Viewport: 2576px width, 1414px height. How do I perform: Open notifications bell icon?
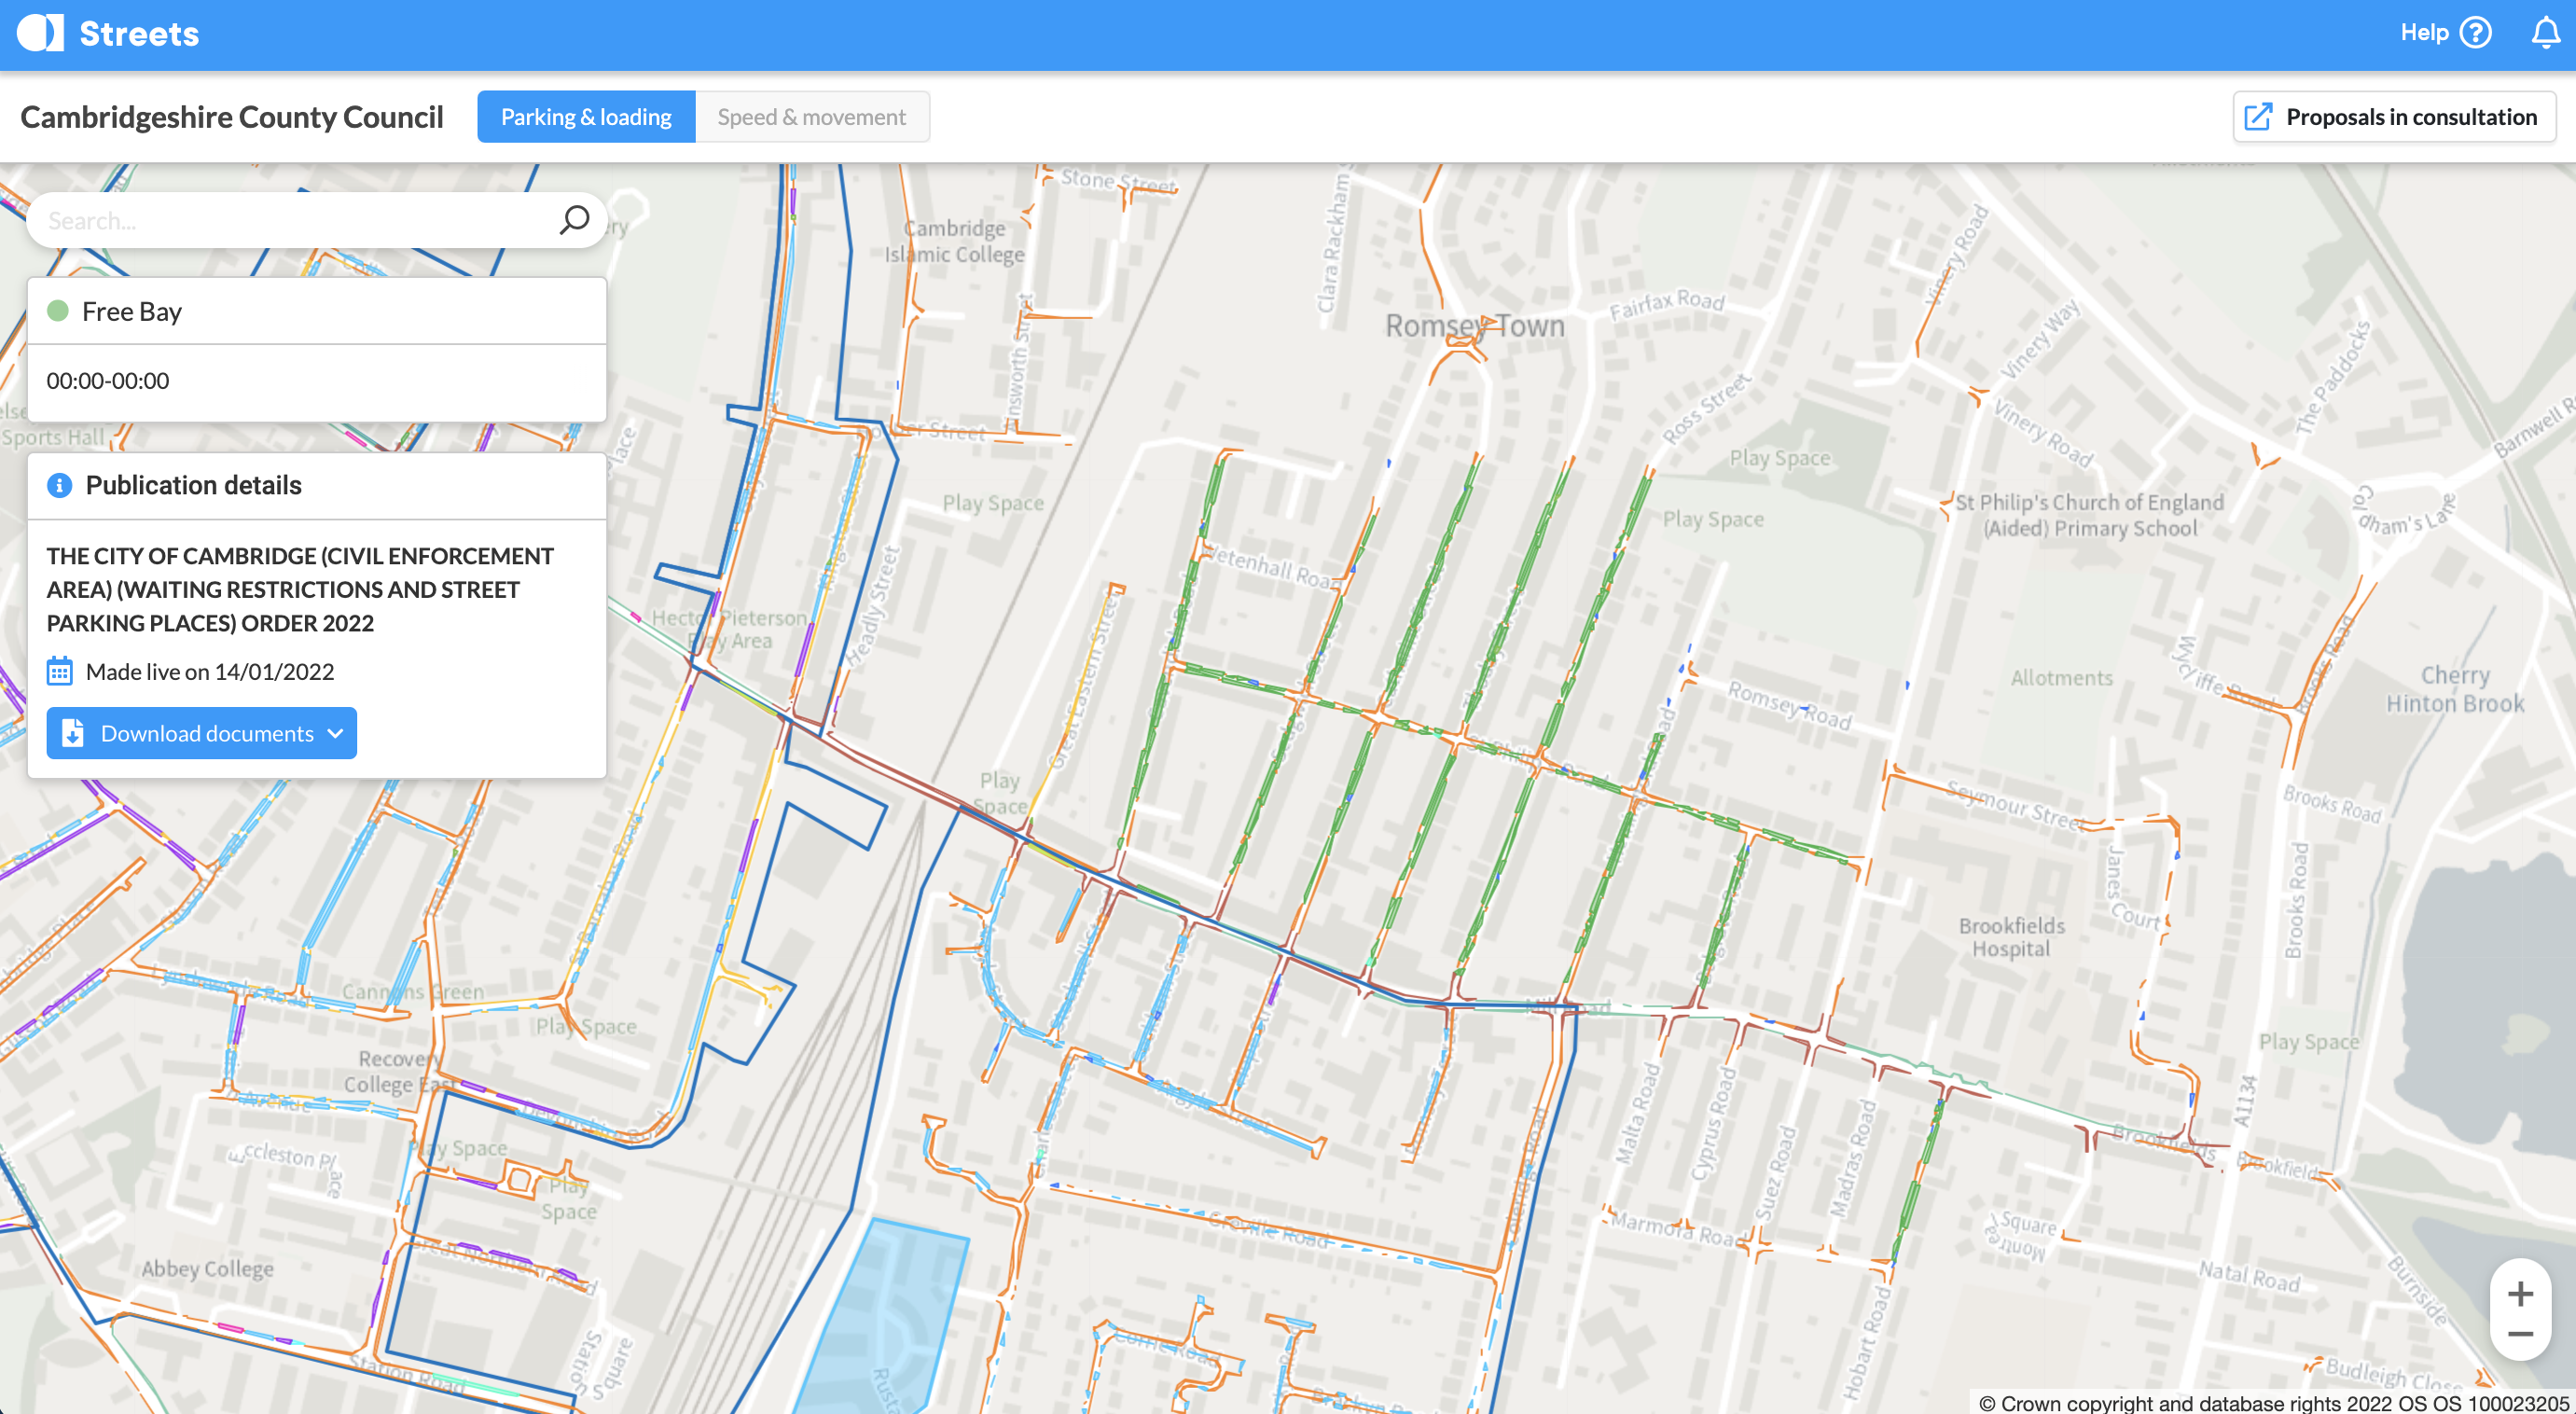pyautogui.click(x=2545, y=33)
